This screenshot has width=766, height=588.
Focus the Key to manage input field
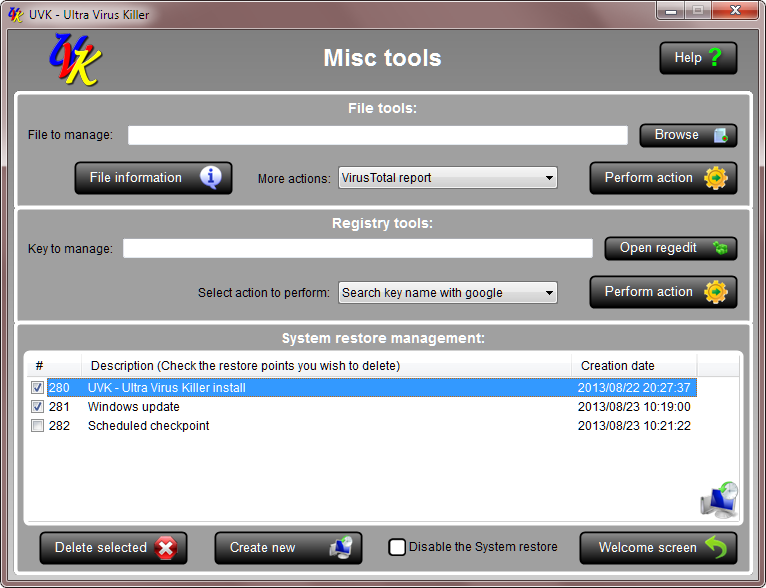pyautogui.click(x=358, y=248)
